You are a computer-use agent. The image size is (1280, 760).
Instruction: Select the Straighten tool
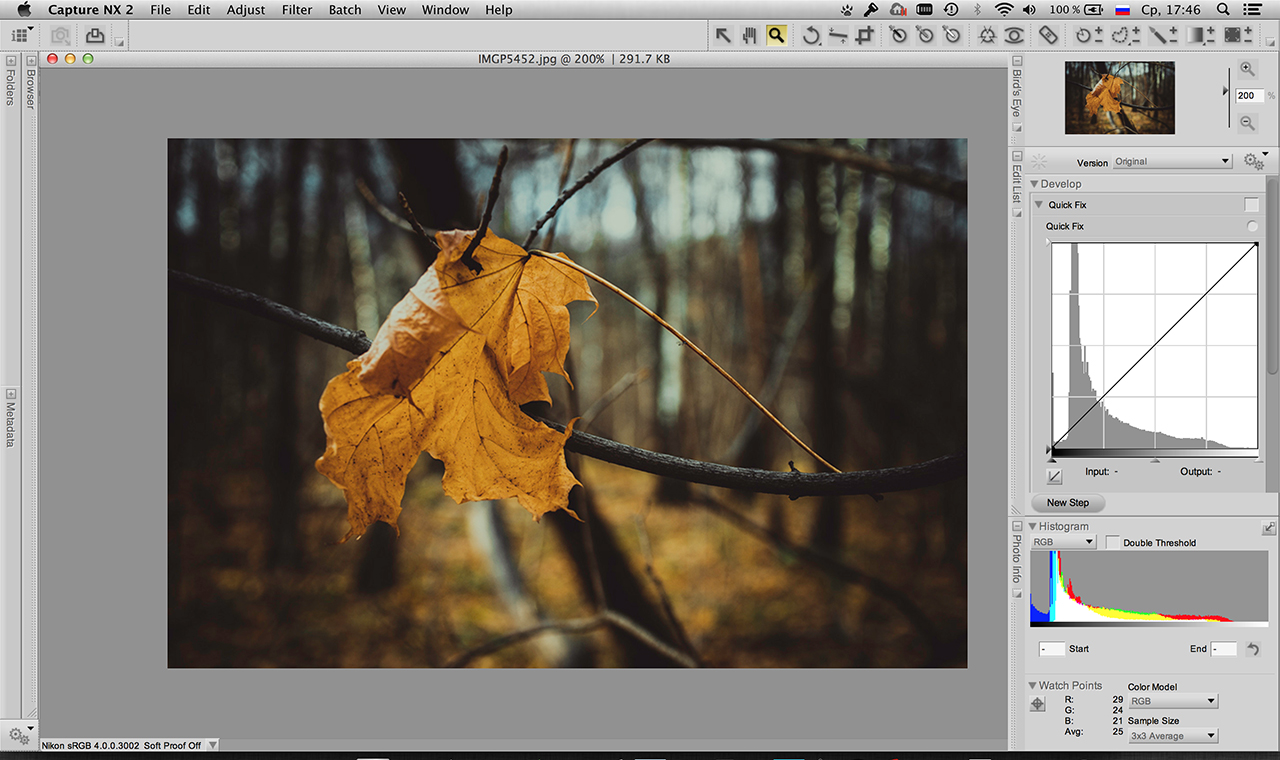[x=838, y=36]
